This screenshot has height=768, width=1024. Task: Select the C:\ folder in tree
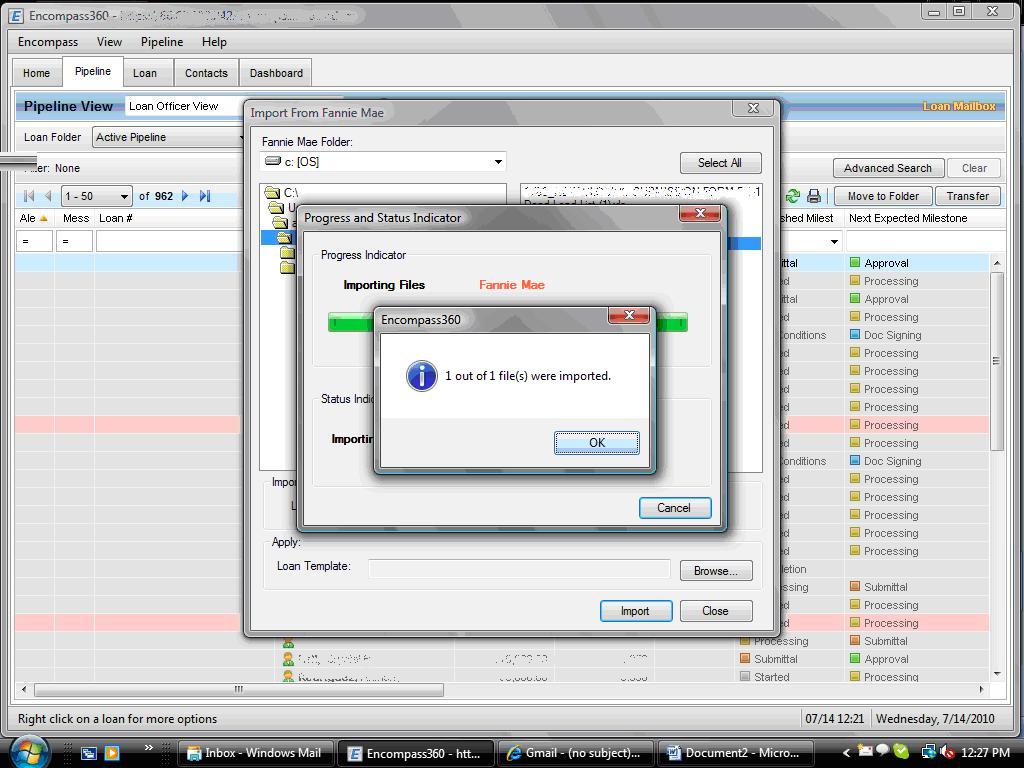283,192
